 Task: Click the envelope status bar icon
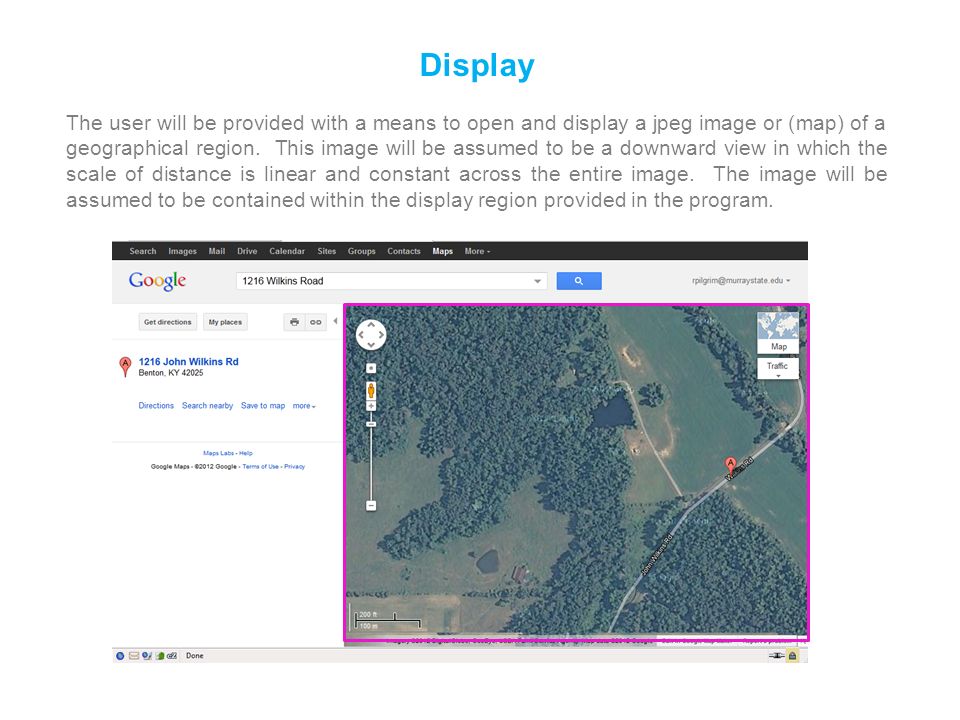click(x=133, y=656)
